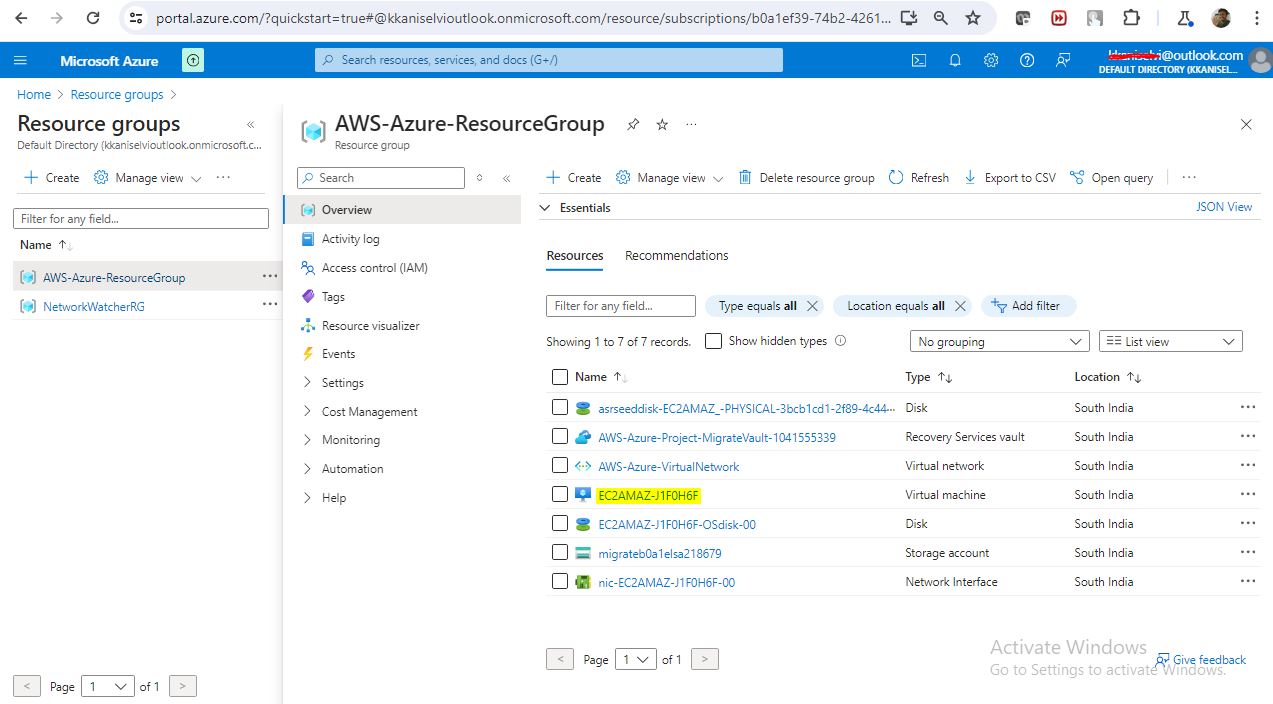1273x704 pixels.
Task: Click the resources Filter for any field box
Action: coord(621,306)
